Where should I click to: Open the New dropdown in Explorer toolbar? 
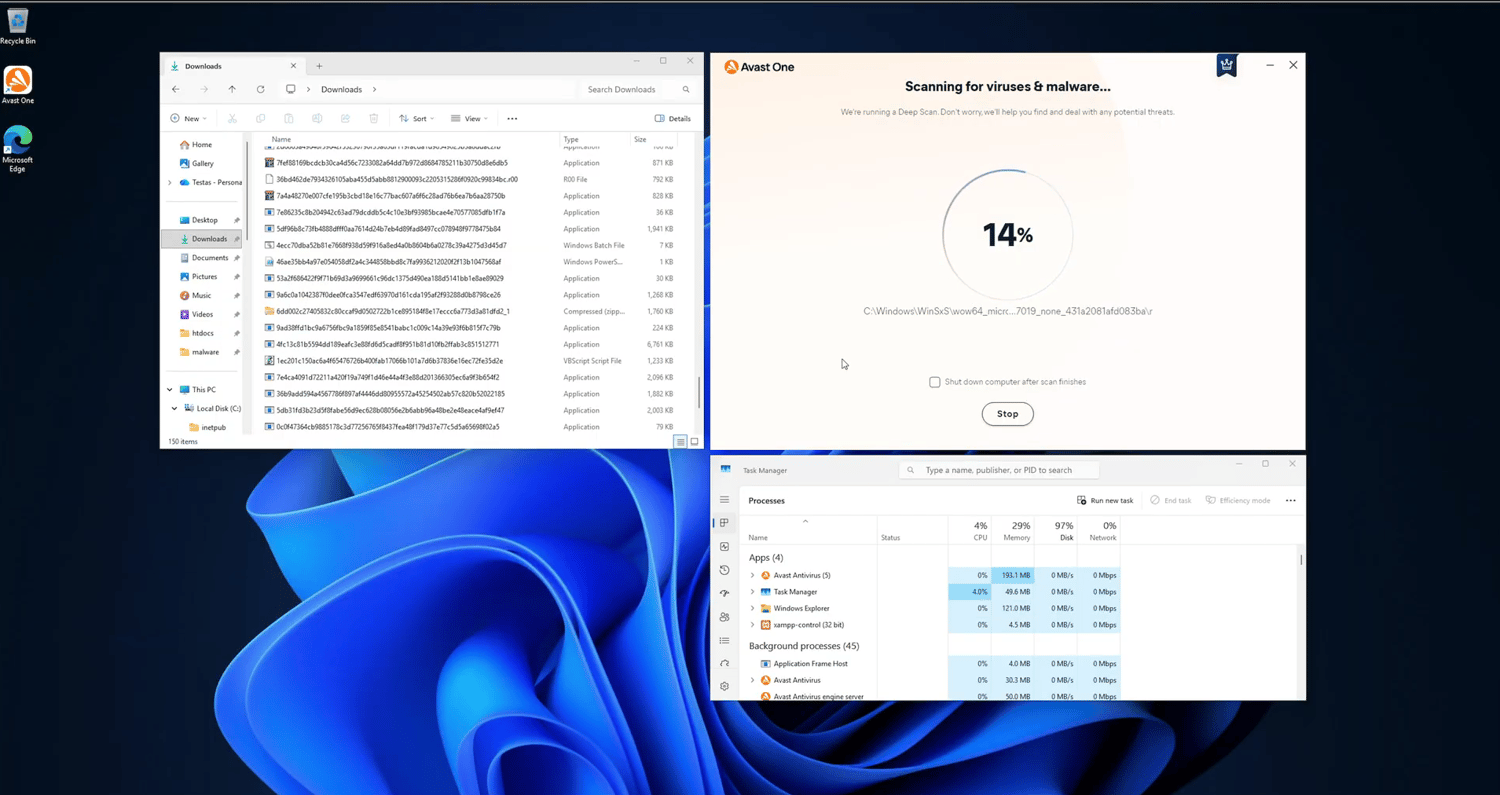coord(189,118)
